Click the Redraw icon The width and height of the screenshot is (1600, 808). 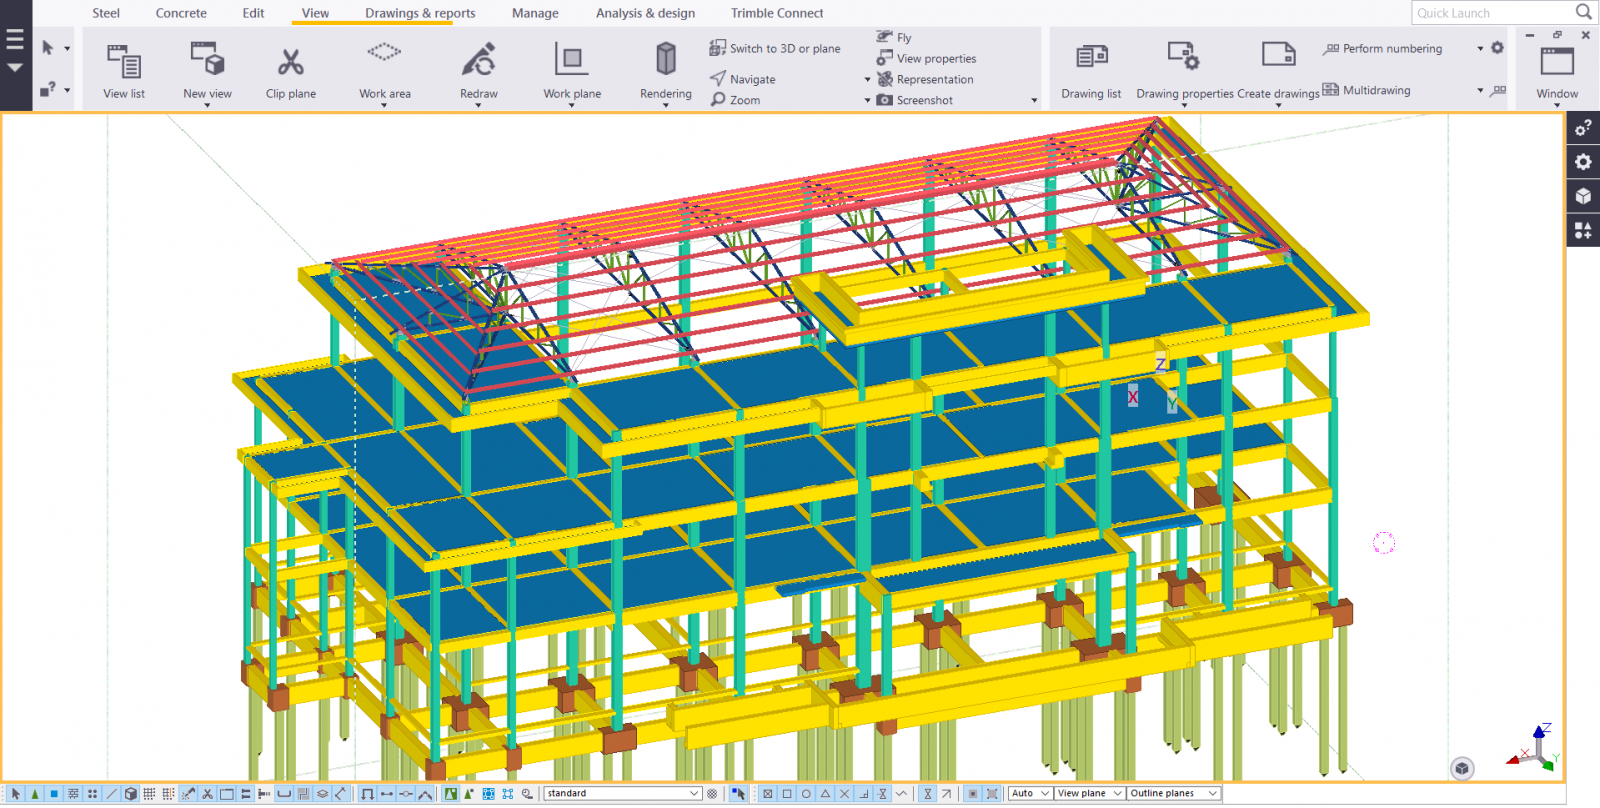(478, 60)
